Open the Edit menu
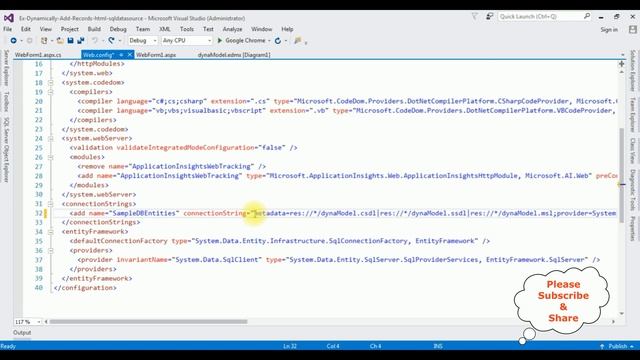Image resolution: width=640 pixels, height=360 pixels. point(26,29)
